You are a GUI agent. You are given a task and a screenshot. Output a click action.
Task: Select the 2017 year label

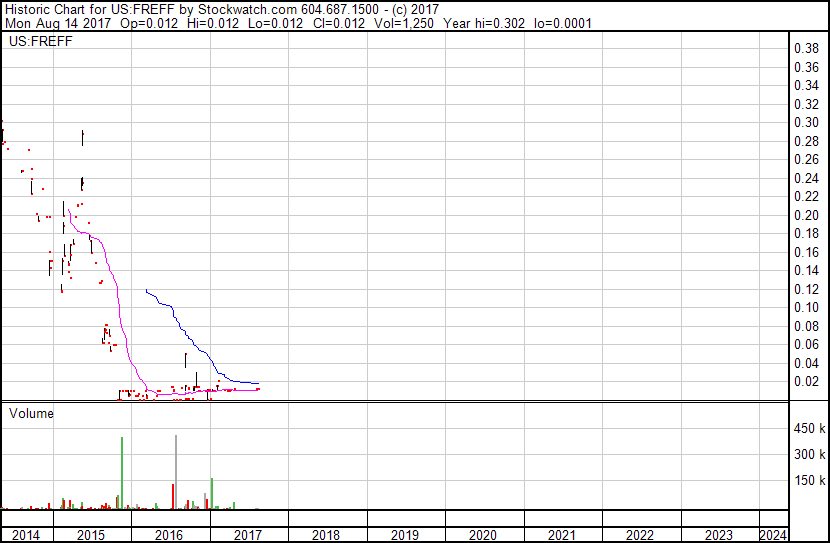tap(247, 535)
